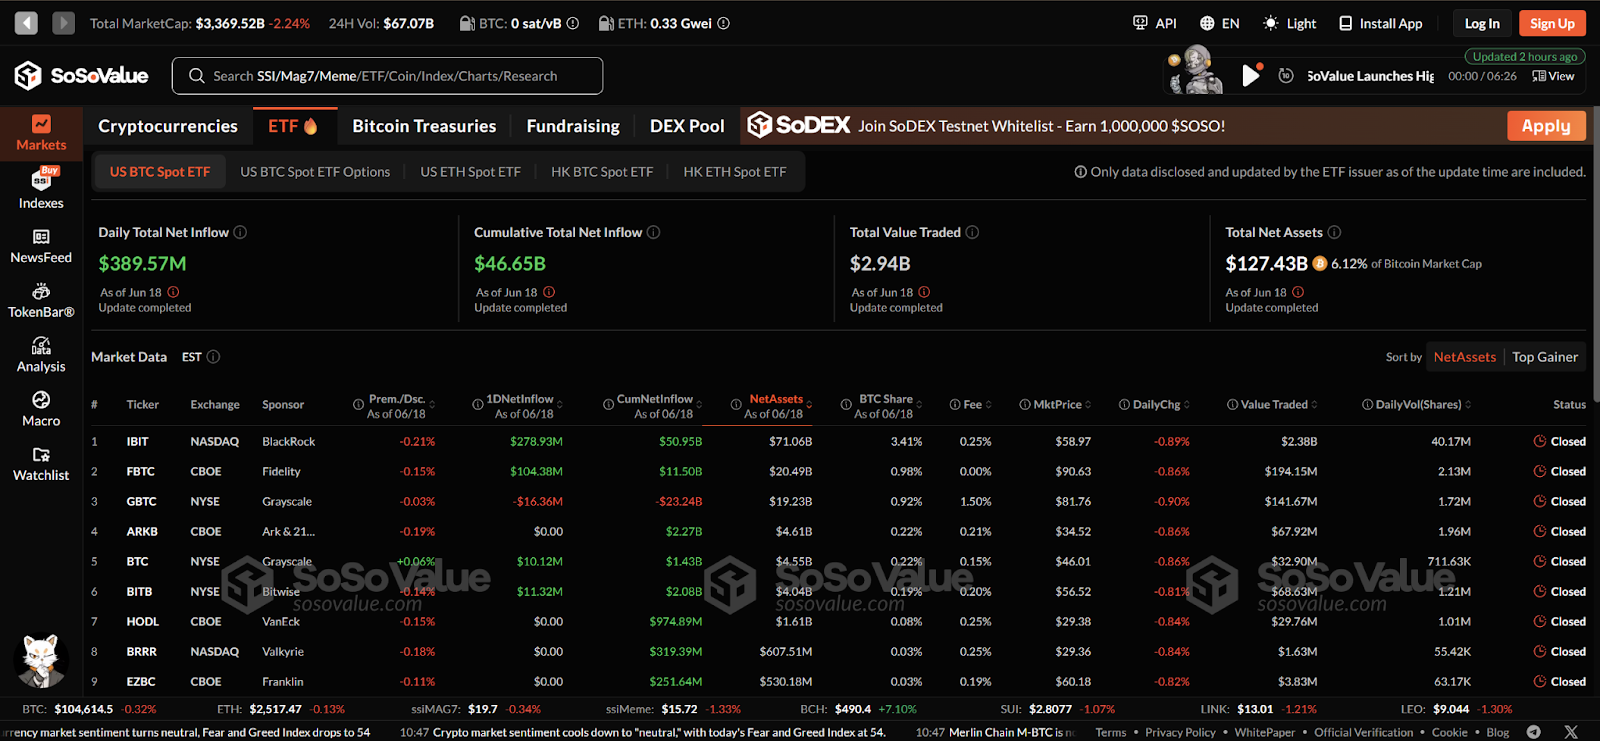Image resolution: width=1600 pixels, height=741 pixels.
Task: Click the BTC gas fee pump icon
Action: [x=467, y=23]
